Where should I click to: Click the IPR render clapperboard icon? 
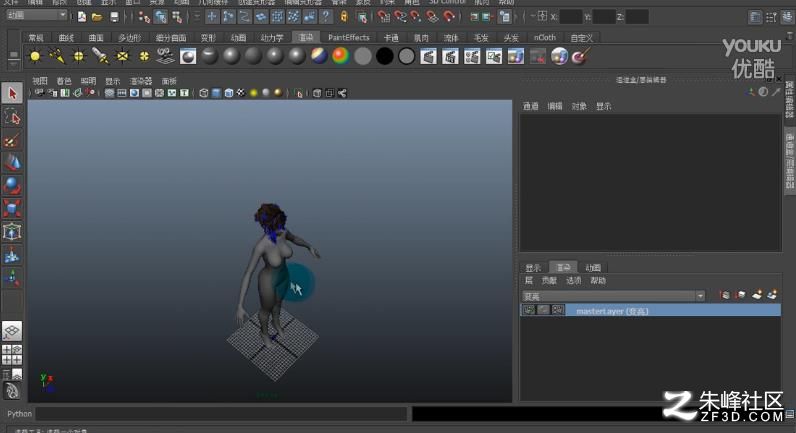(x=450, y=56)
